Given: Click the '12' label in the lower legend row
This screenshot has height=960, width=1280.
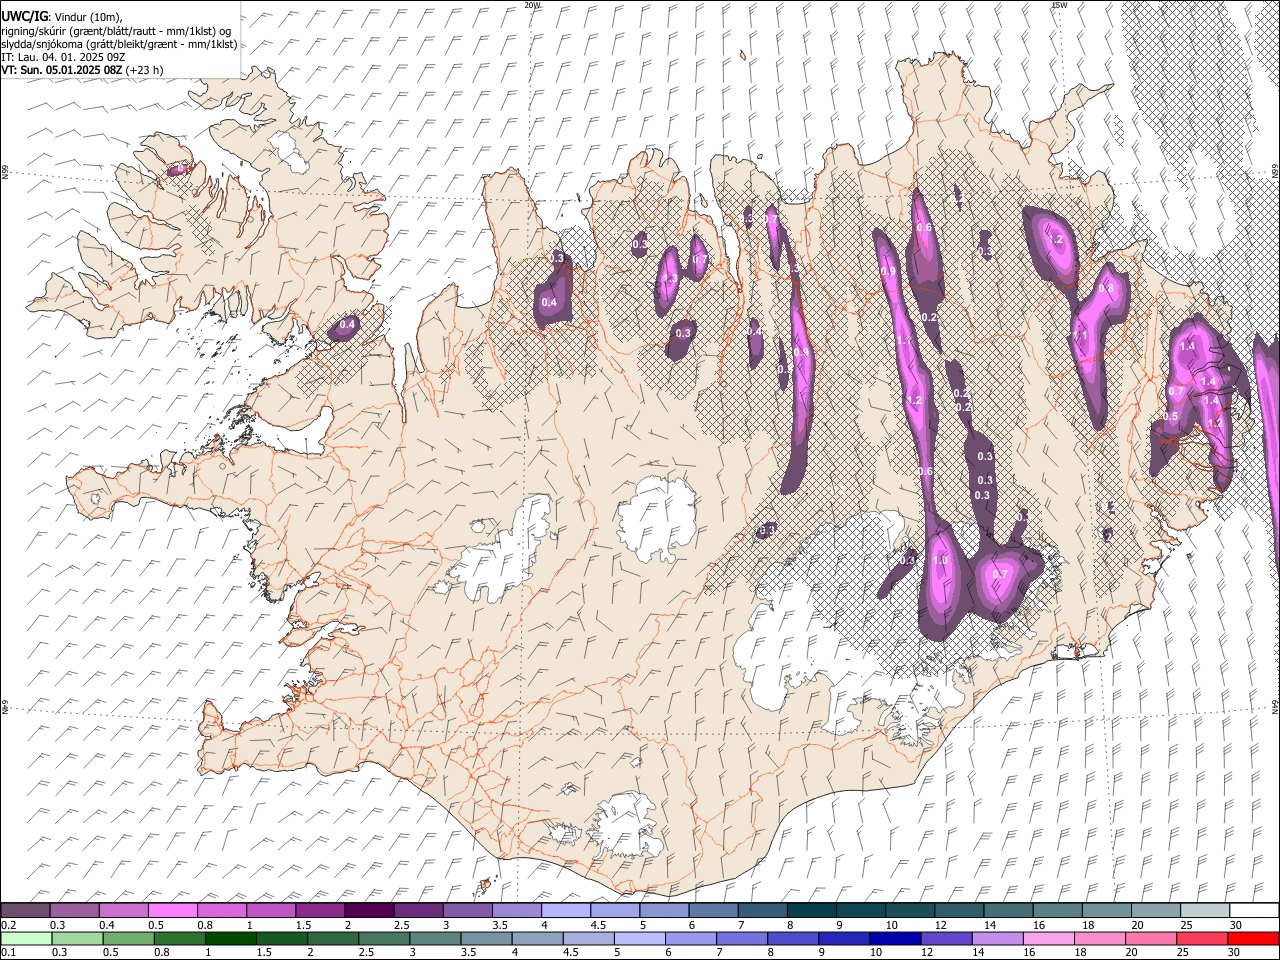Looking at the screenshot, I should 927,953.
